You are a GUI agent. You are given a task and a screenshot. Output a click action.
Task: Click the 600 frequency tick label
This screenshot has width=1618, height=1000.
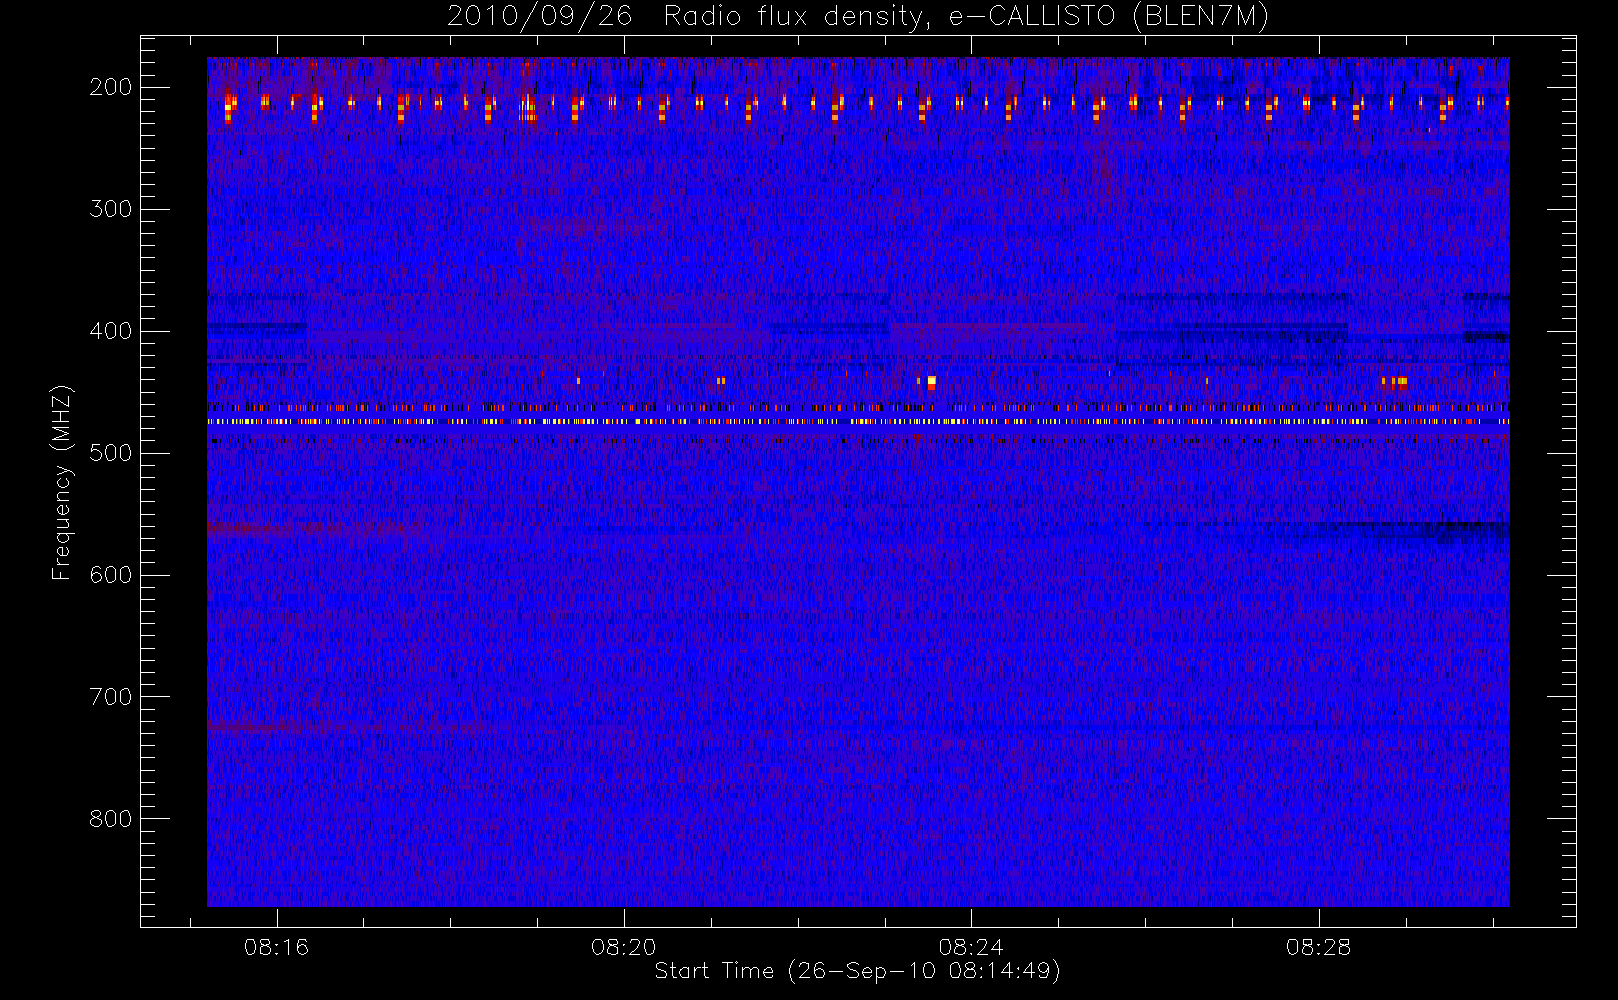(110, 575)
